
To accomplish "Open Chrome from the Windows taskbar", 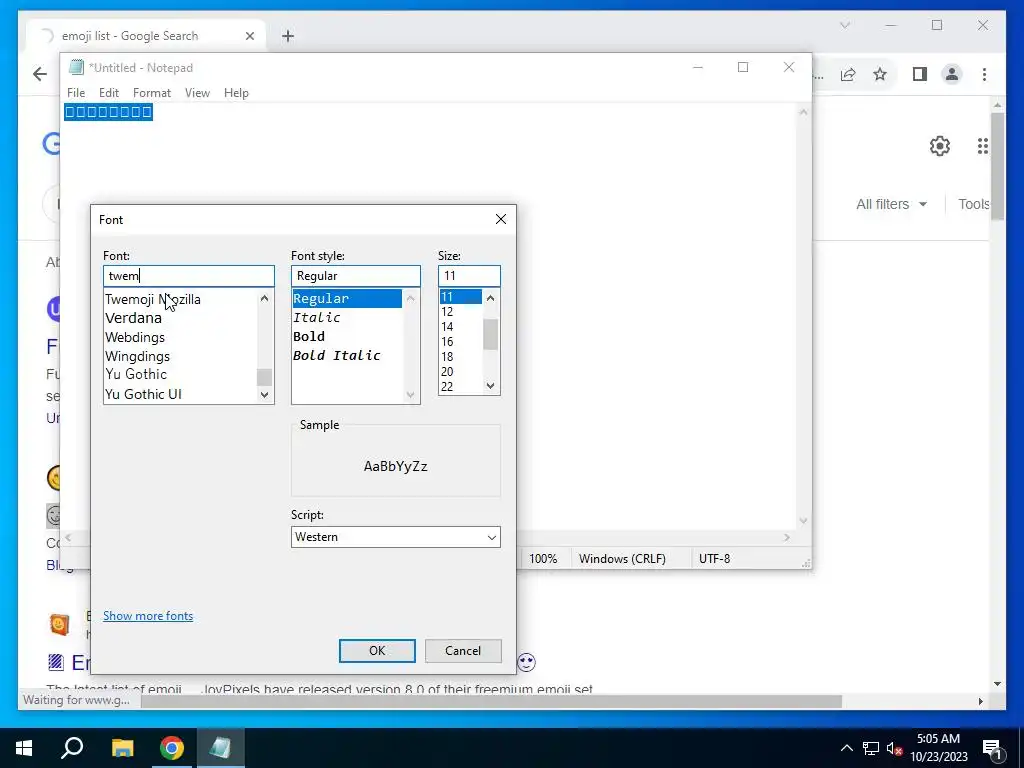I will pos(172,748).
